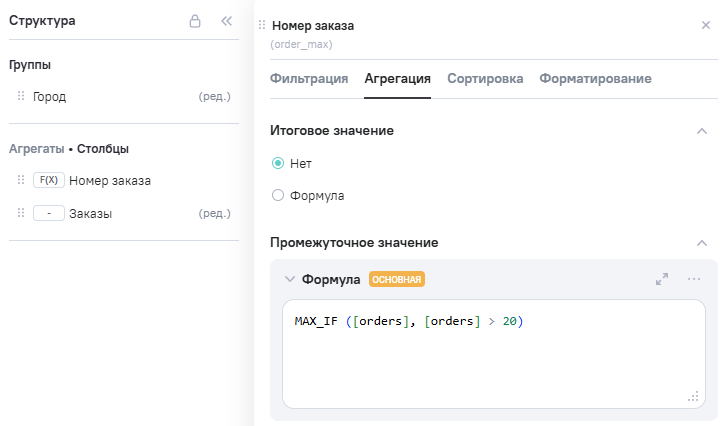Switch to the Фильтрация tab
The height and width of the screenshot is (426, 722).
coord(309,78)
